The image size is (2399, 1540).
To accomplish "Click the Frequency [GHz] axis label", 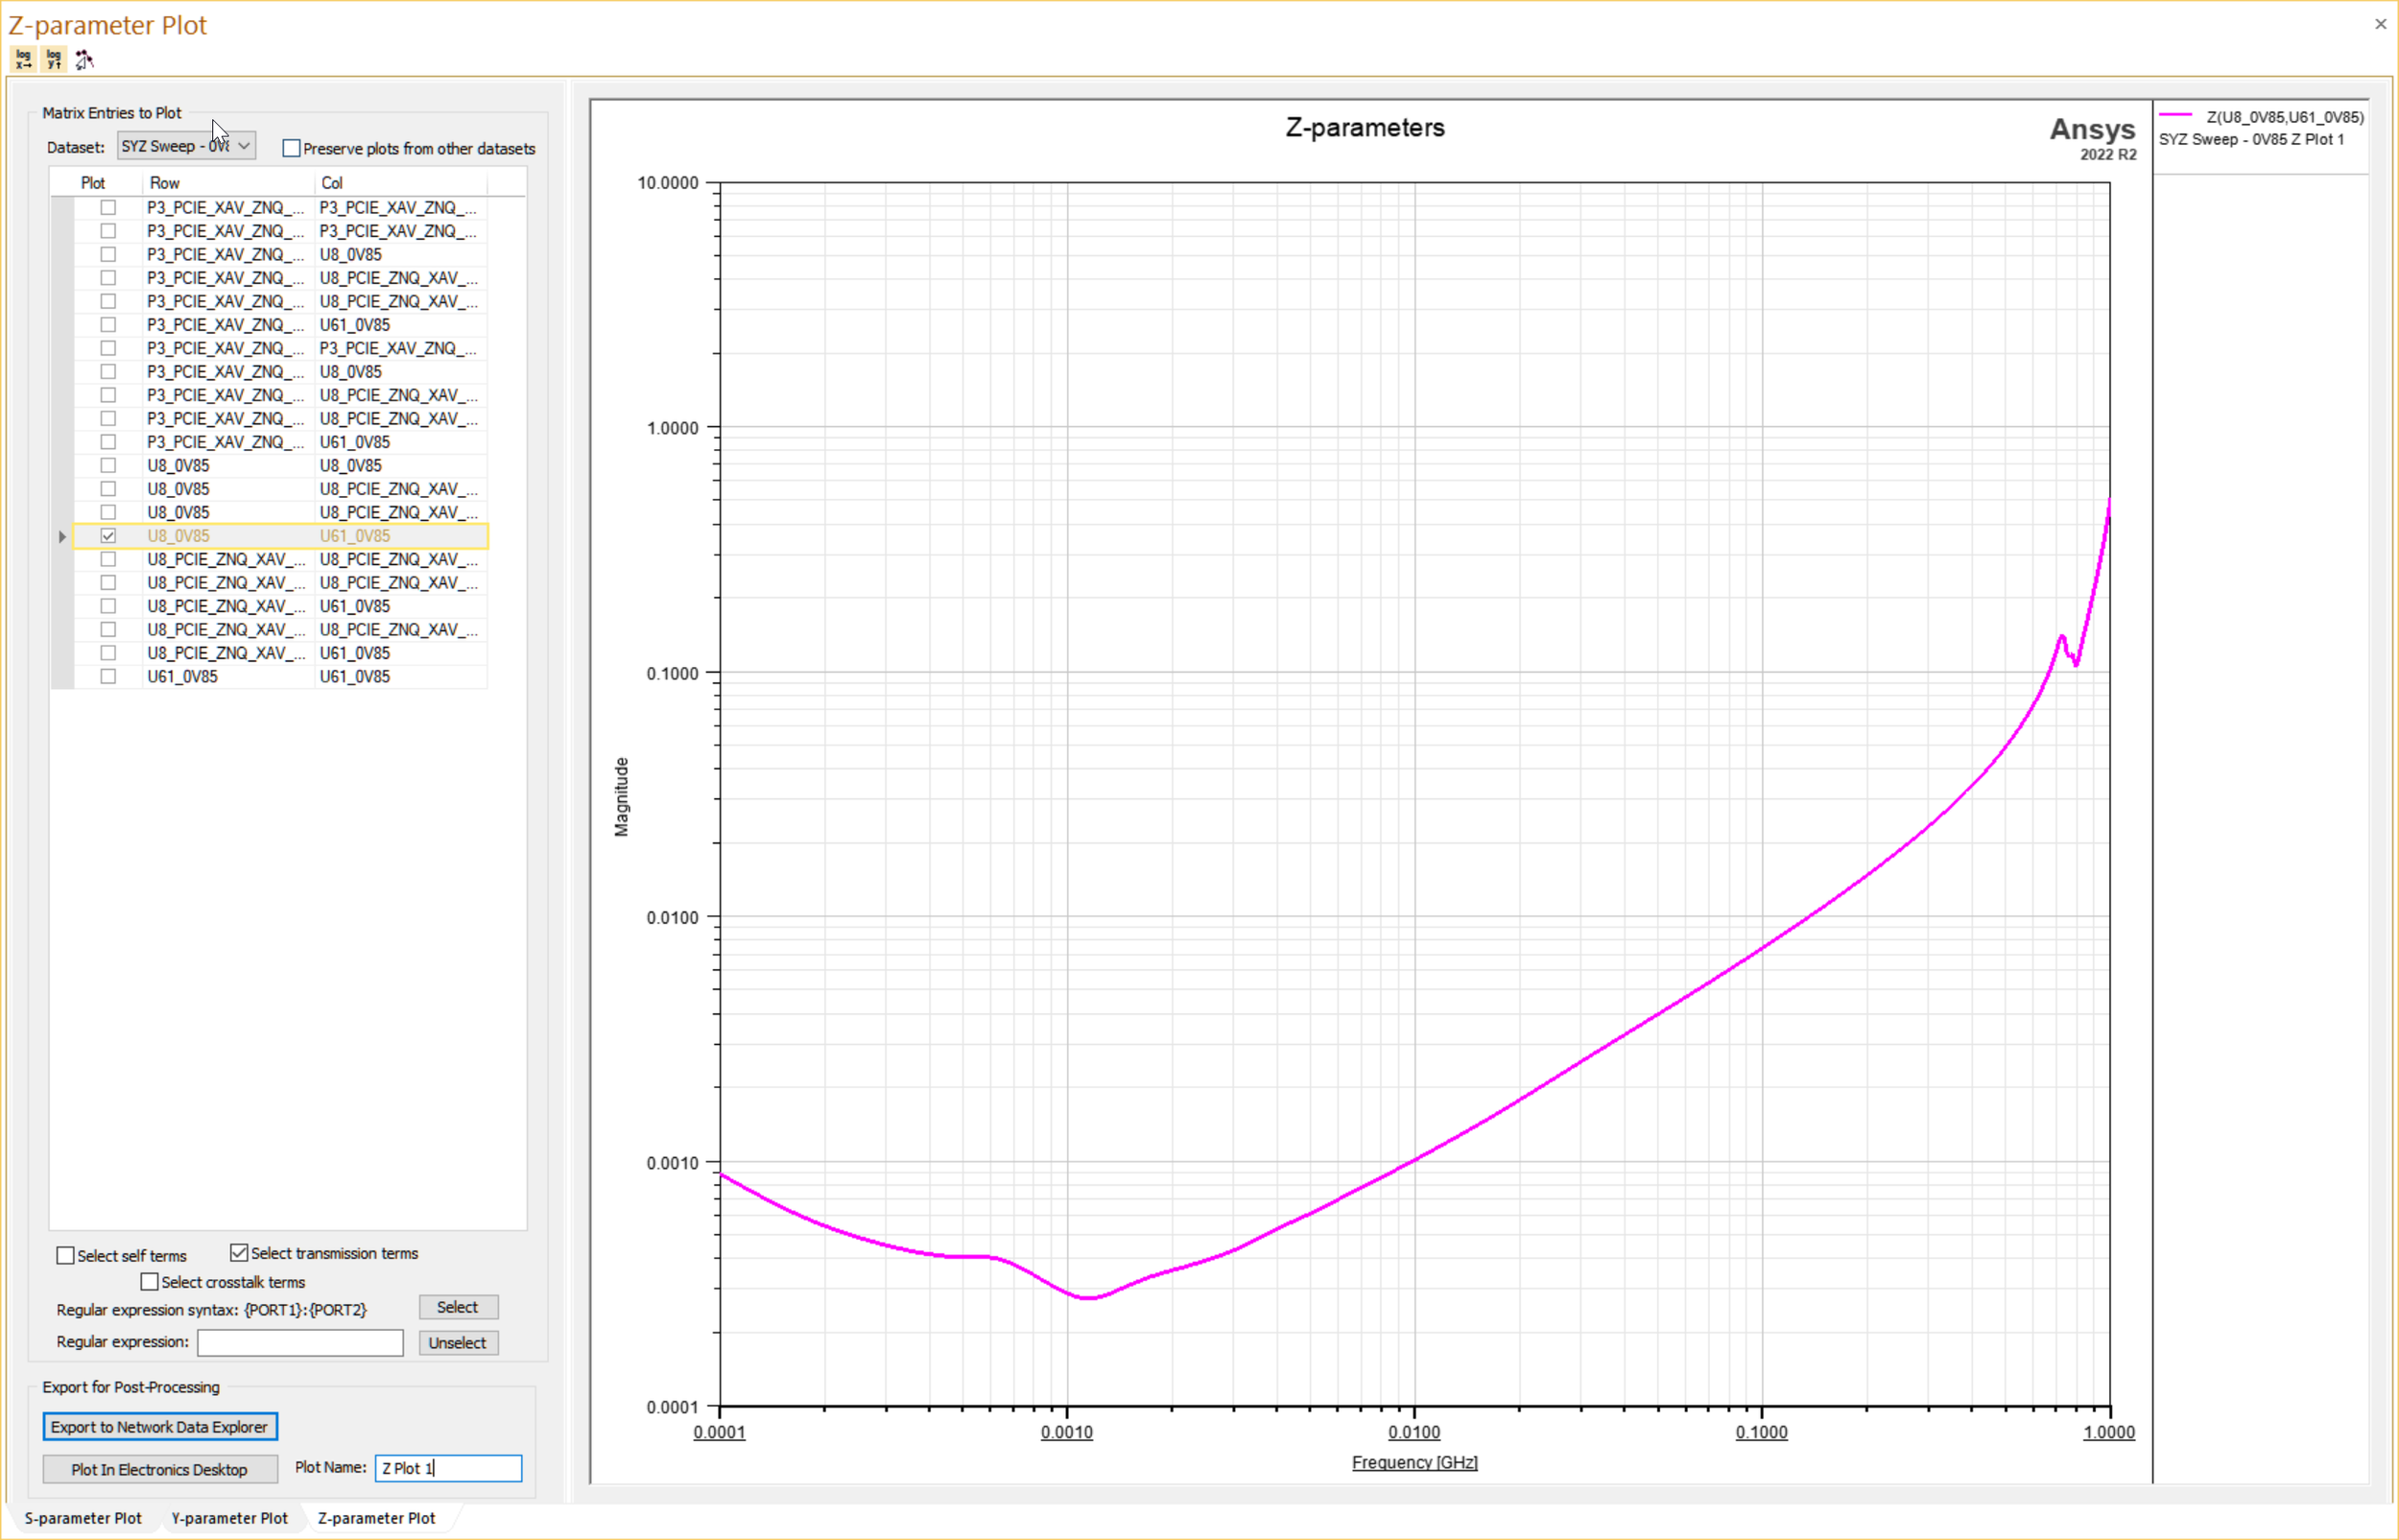I will (x=1415, y=1462).
